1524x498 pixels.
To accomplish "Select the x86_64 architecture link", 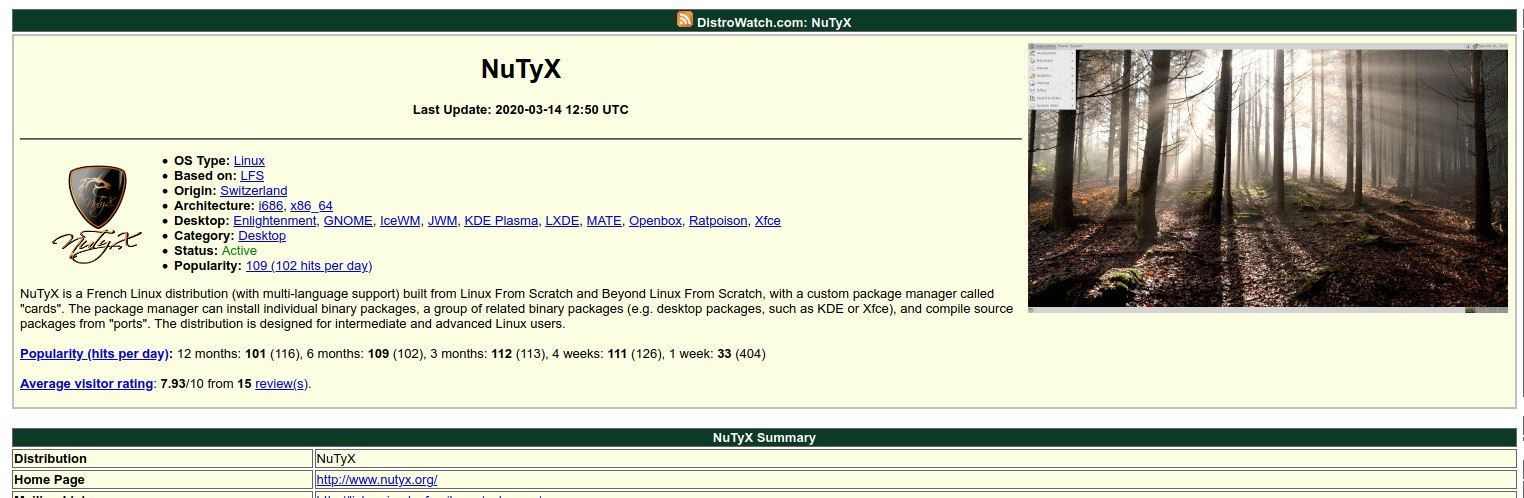I will (x=311, y=206).
